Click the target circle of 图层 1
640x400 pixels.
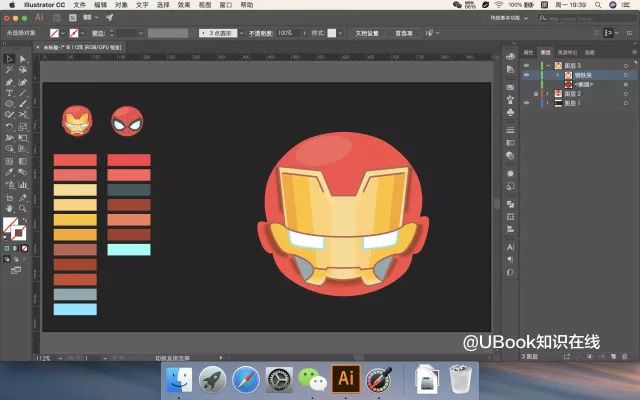[626, 103]
